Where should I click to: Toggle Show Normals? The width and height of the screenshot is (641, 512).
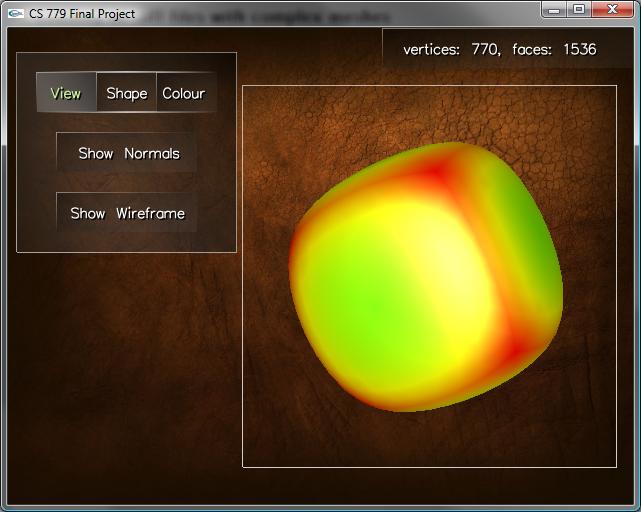click(x=127, y=153)
